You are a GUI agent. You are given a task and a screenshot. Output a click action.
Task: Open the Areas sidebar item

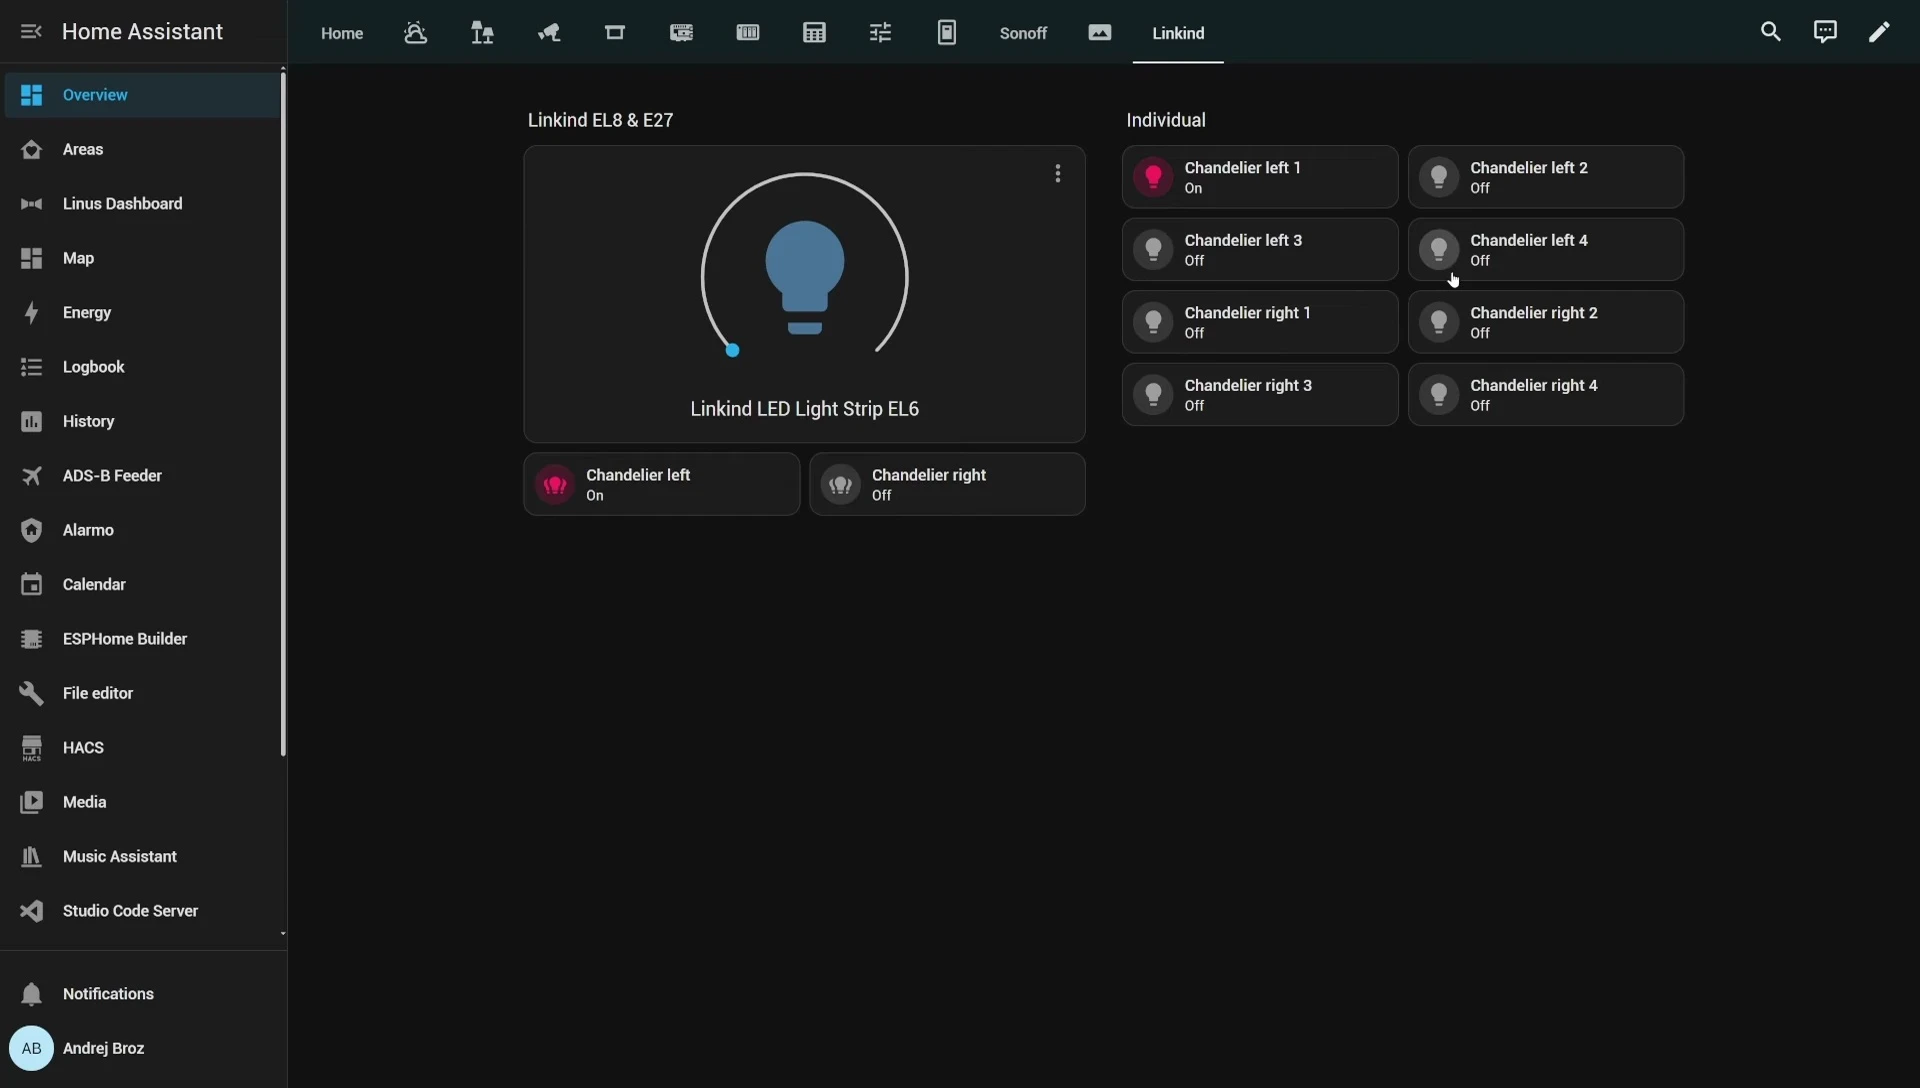tap(142, 149)
